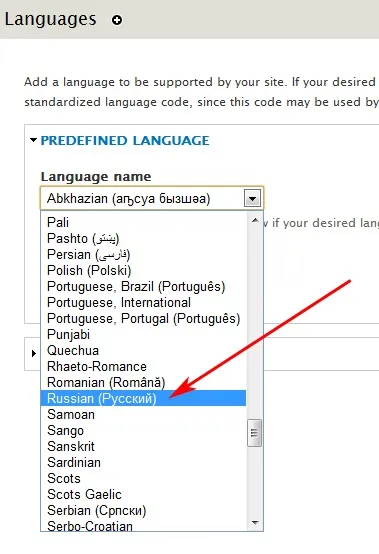The width and height of the screenshot is (379, 554).
Task: Pick Scots from the dropdown list
Action: (143, 479)
